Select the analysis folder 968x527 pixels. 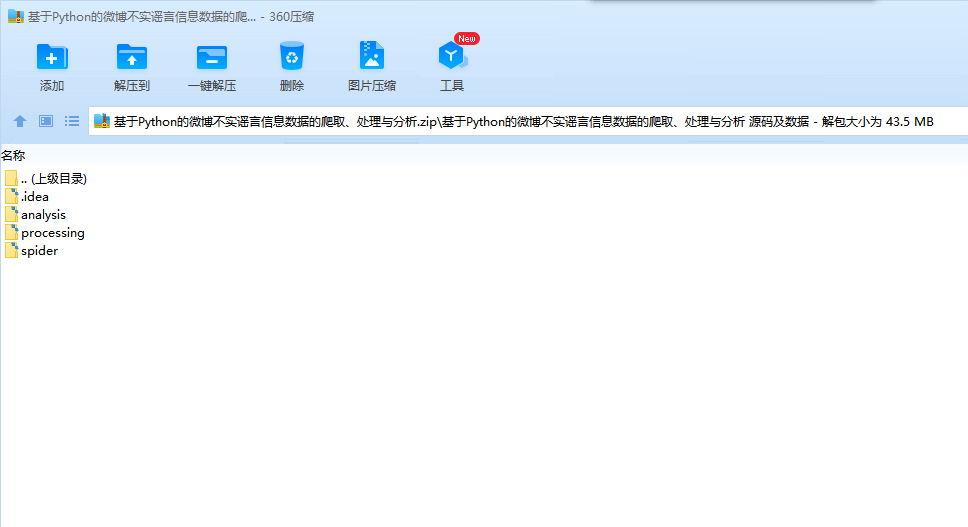click(35, 215)
